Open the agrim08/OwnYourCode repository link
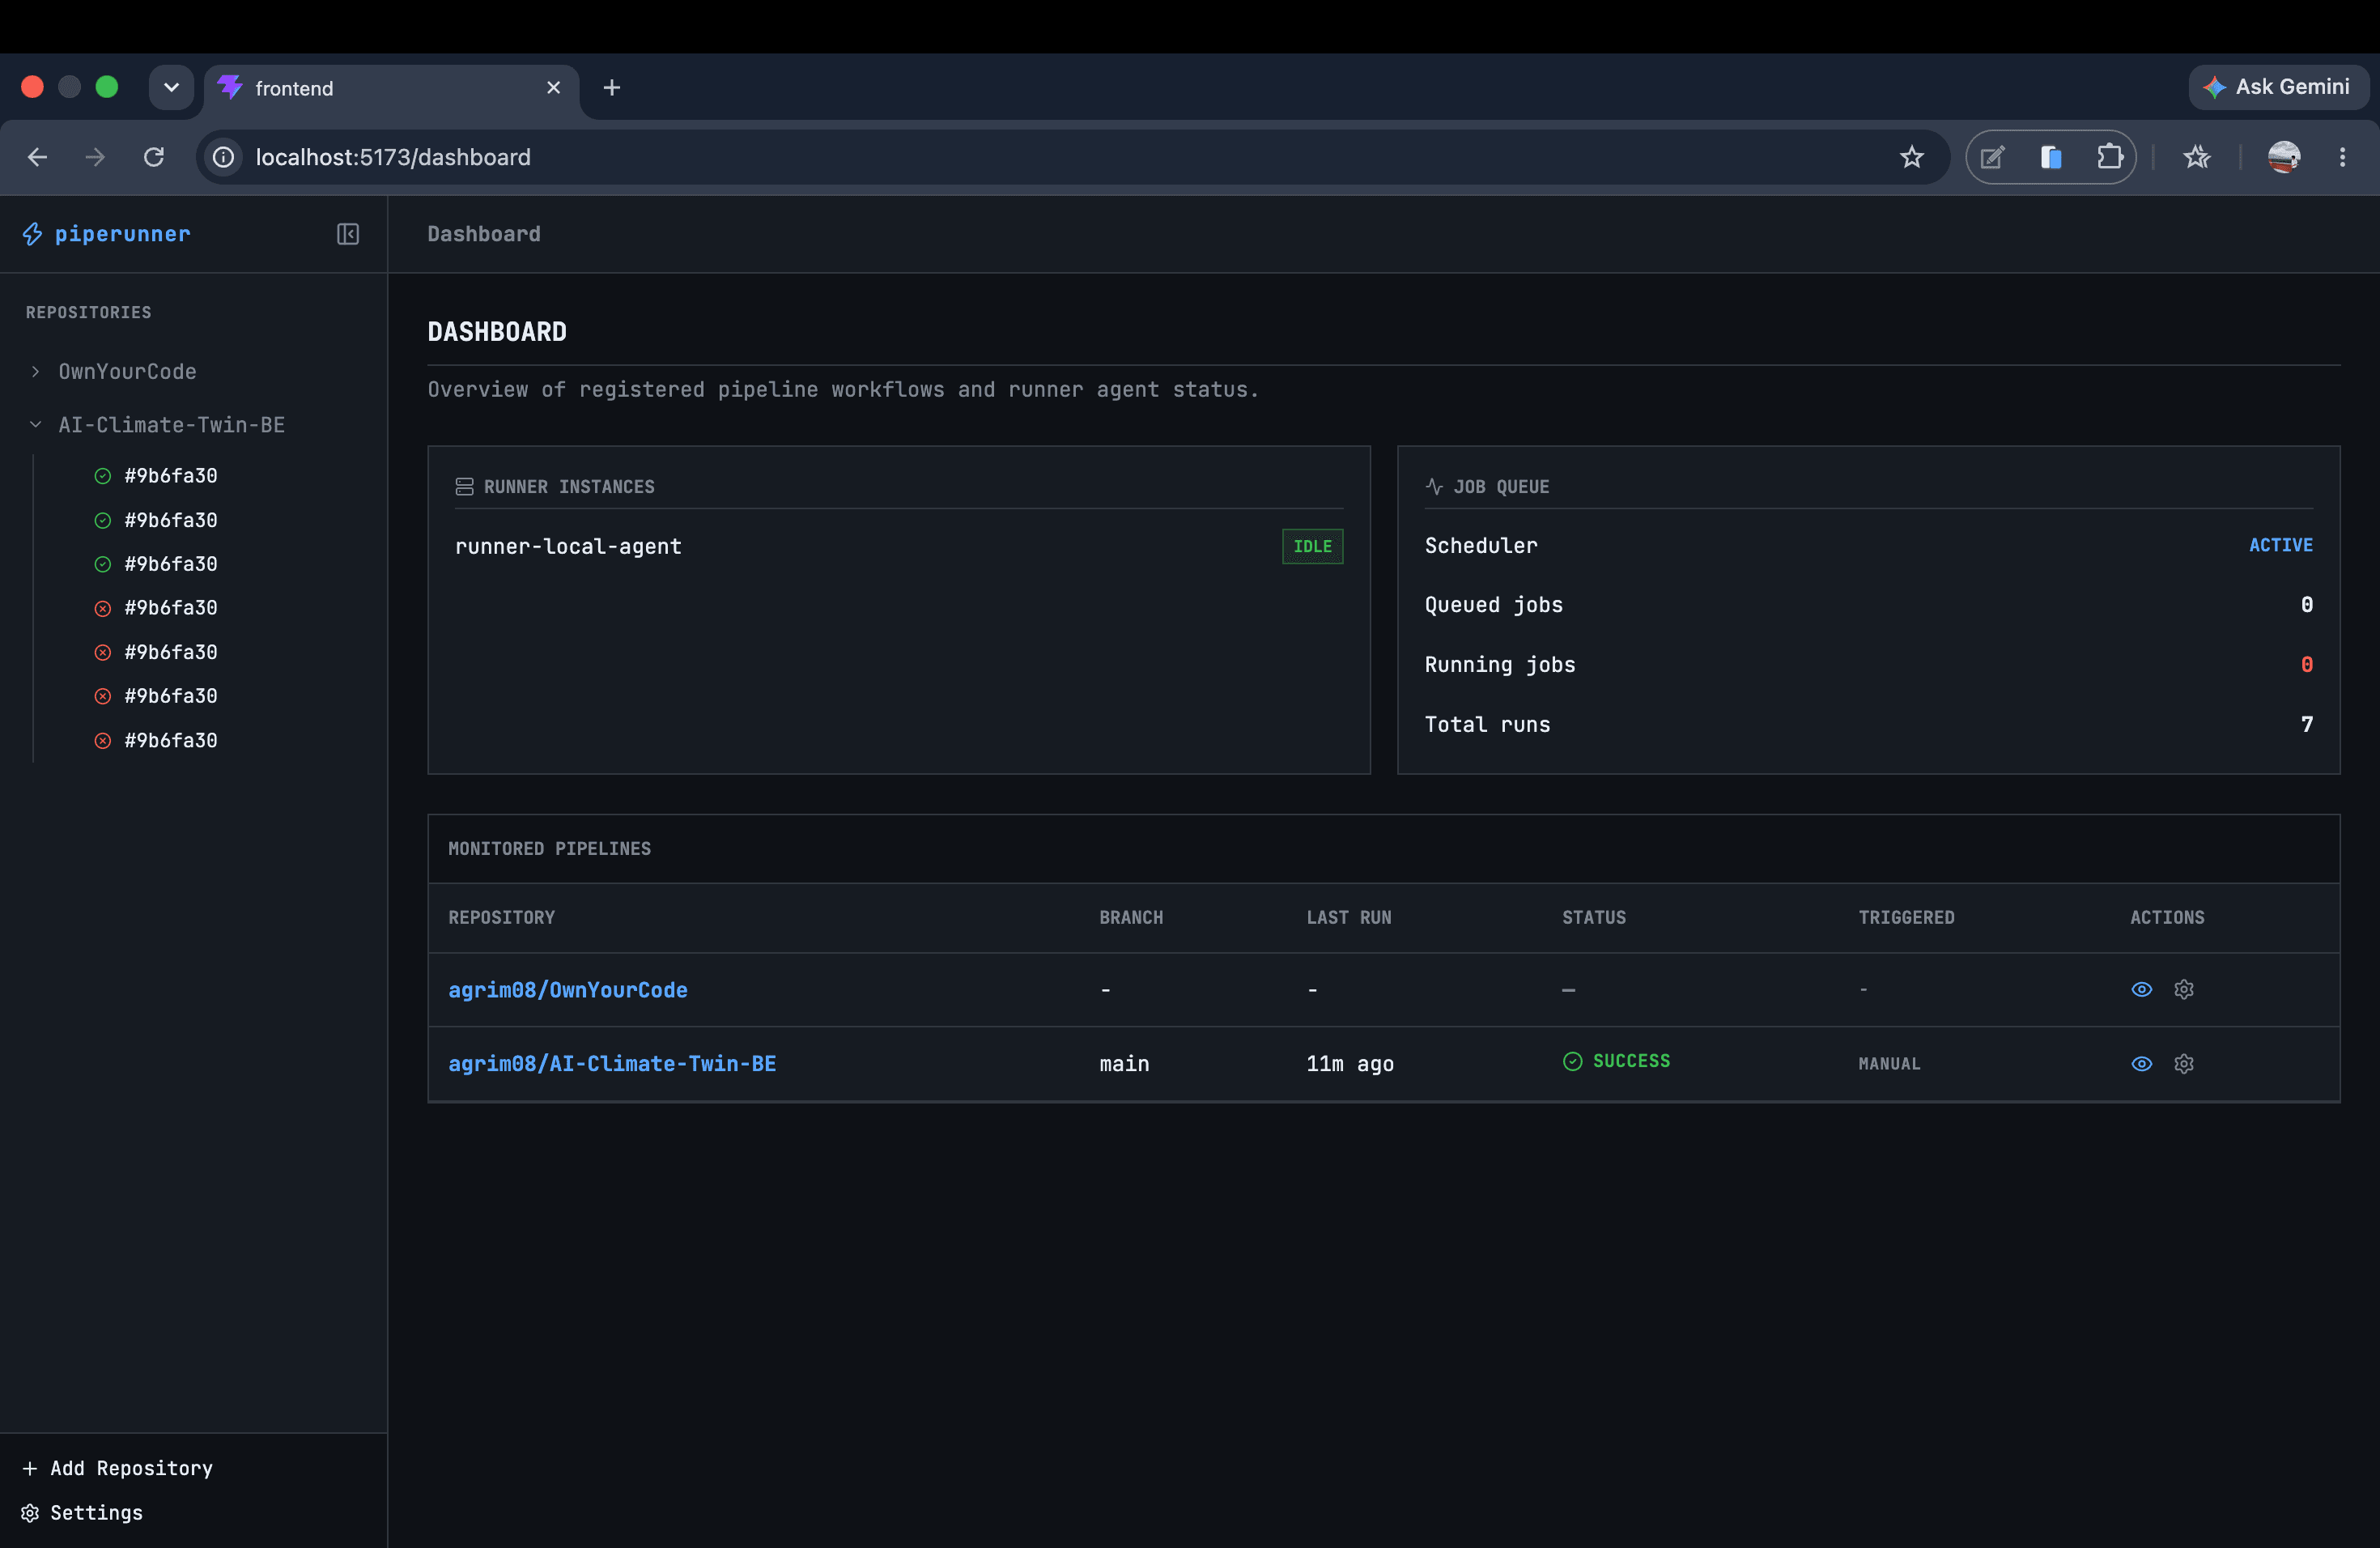2380x1548 pixels. (x=567, y=989)
